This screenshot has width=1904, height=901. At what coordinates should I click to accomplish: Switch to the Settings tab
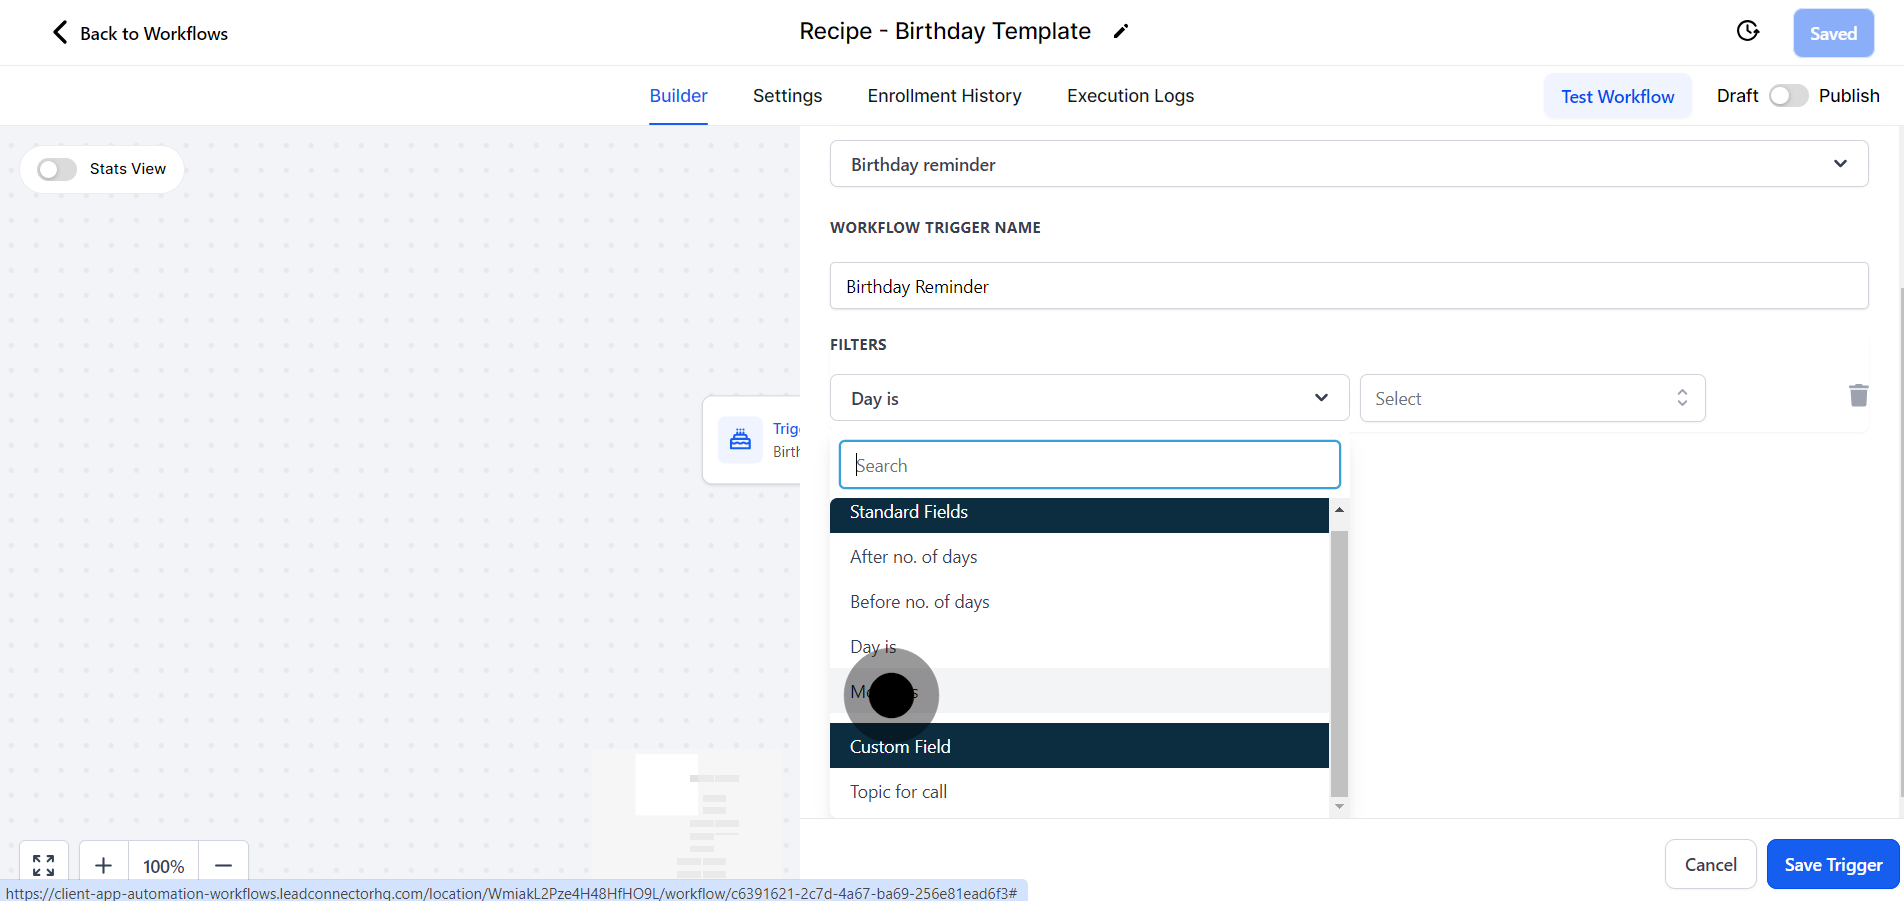point(787,96)
